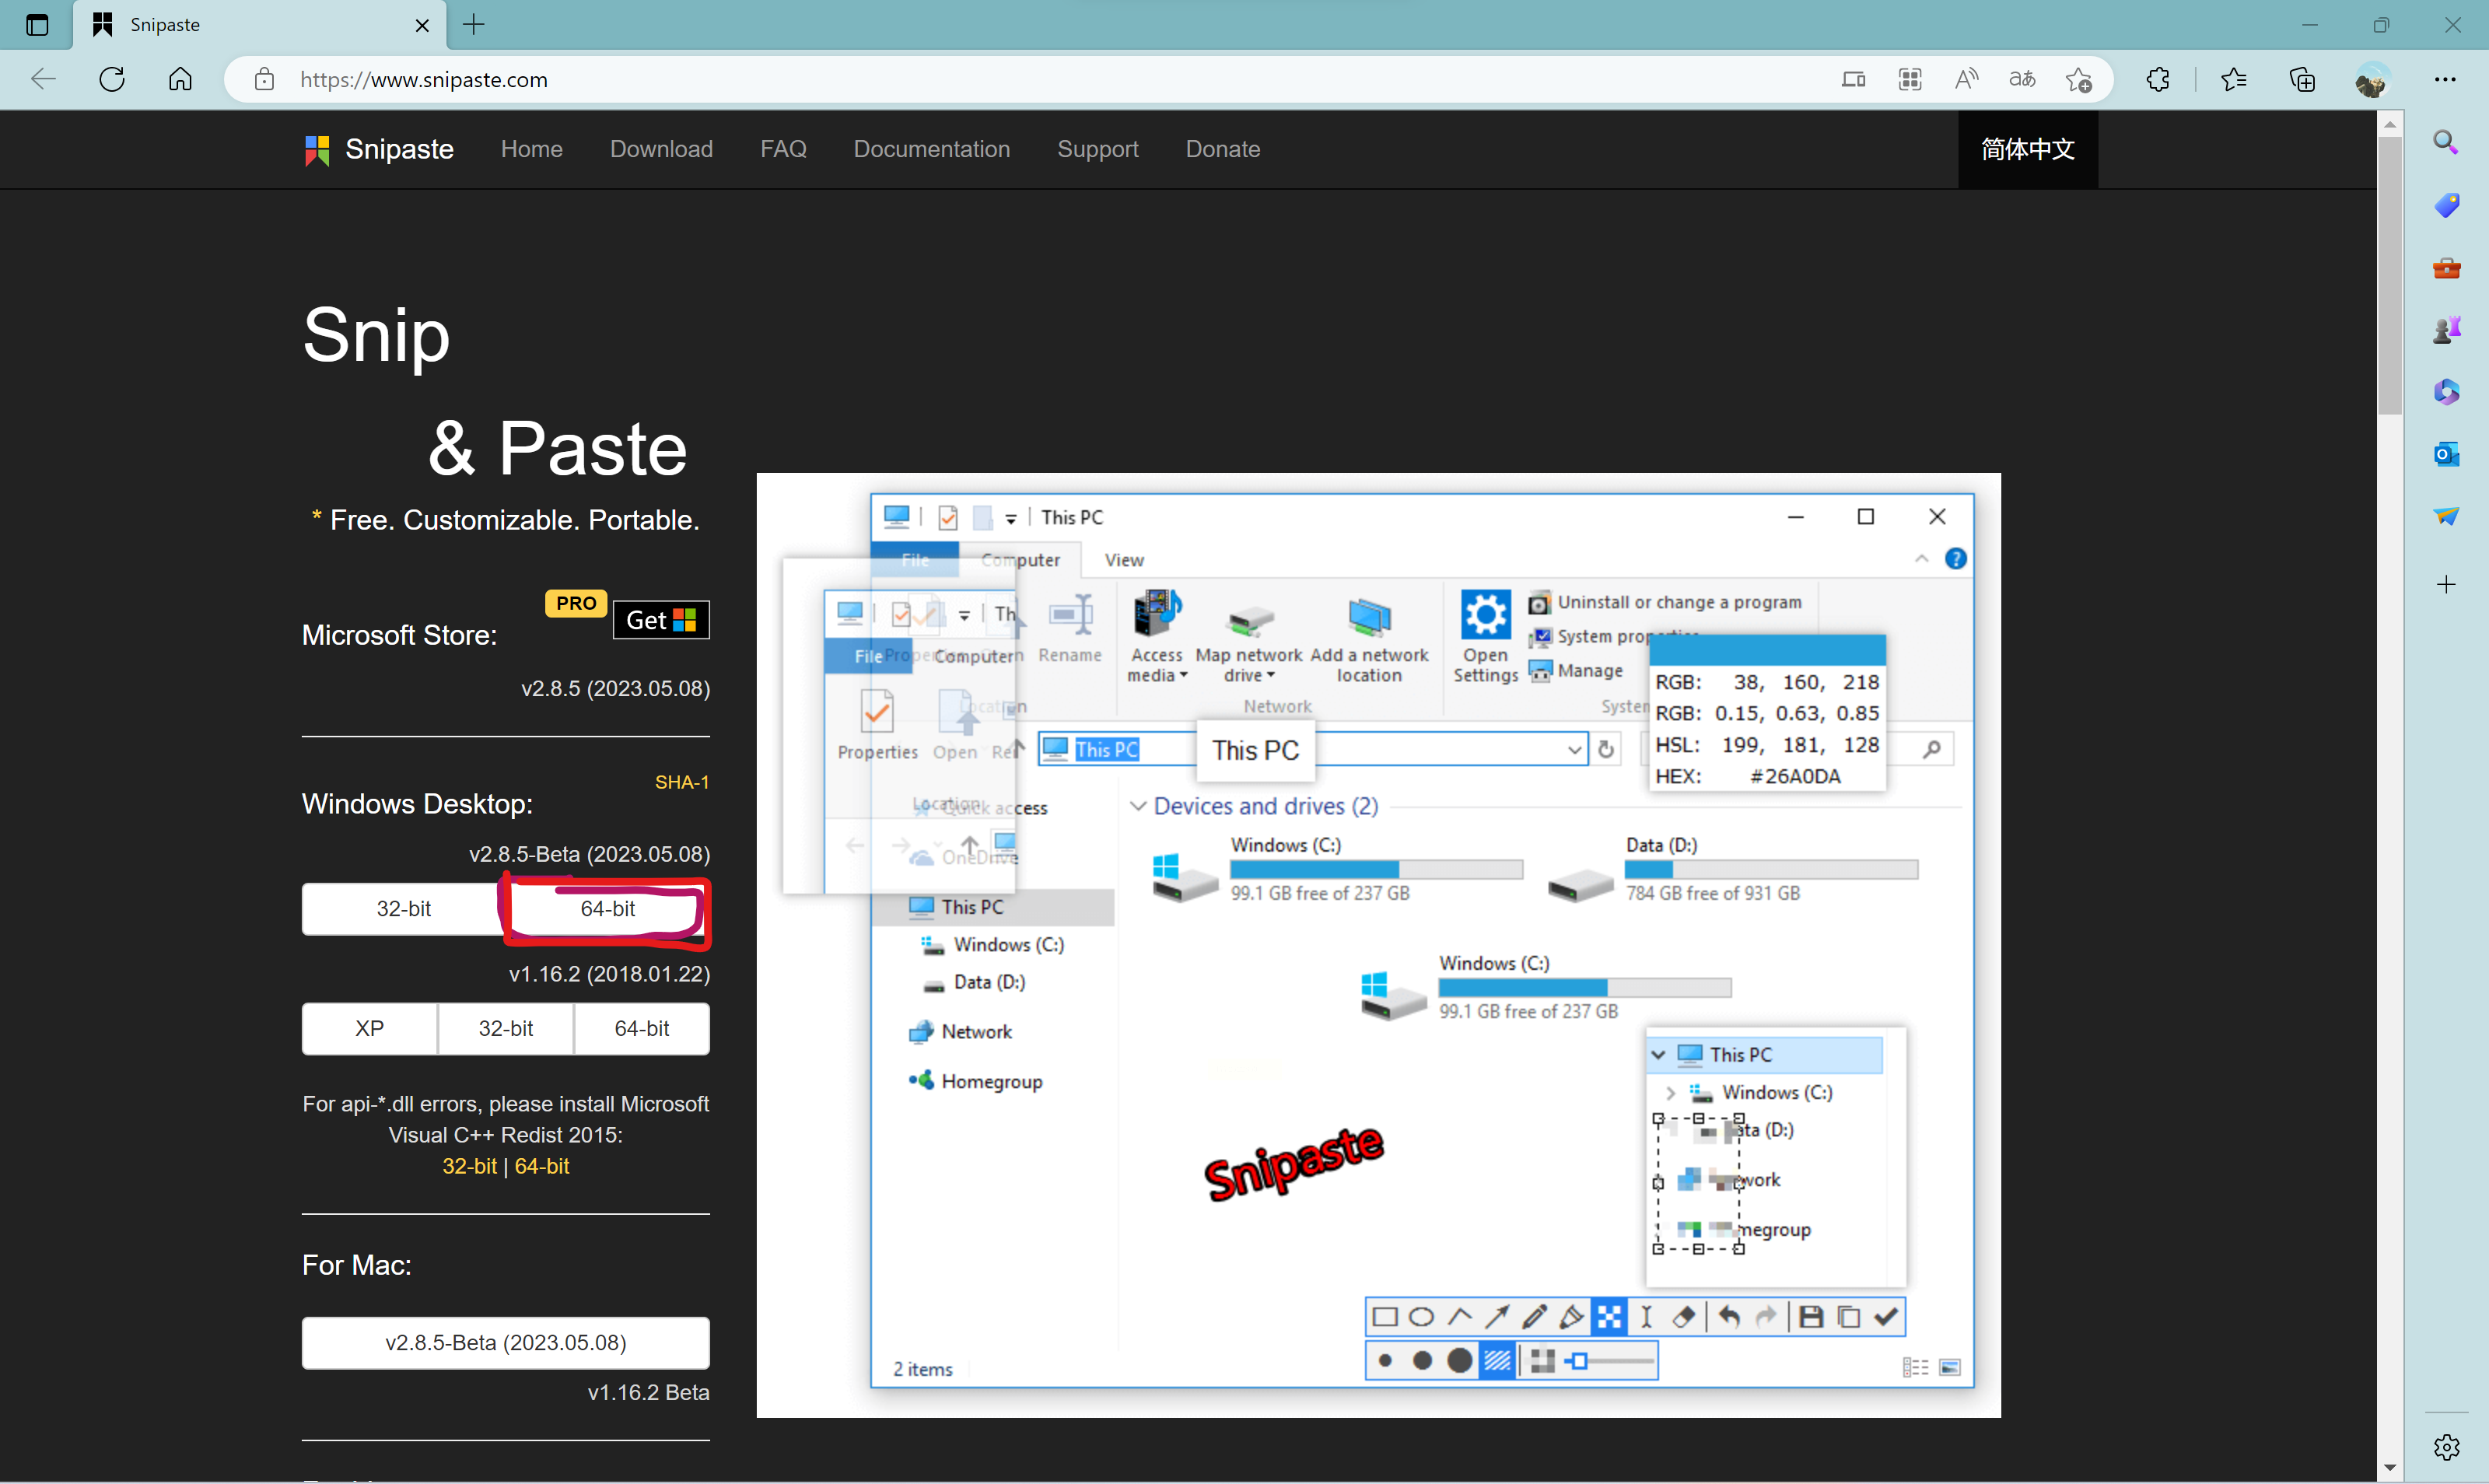
Task: Open the SHA-1 link
Action: [681, 782]
